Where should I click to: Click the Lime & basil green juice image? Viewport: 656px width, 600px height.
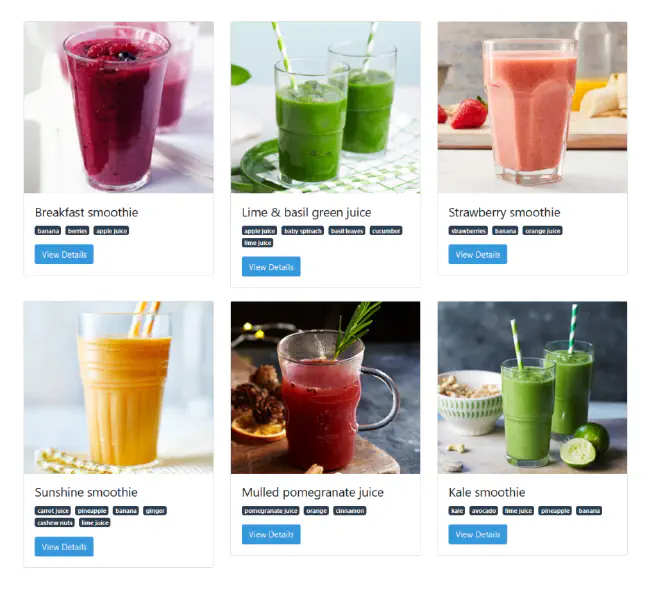[x=325, y=108]
